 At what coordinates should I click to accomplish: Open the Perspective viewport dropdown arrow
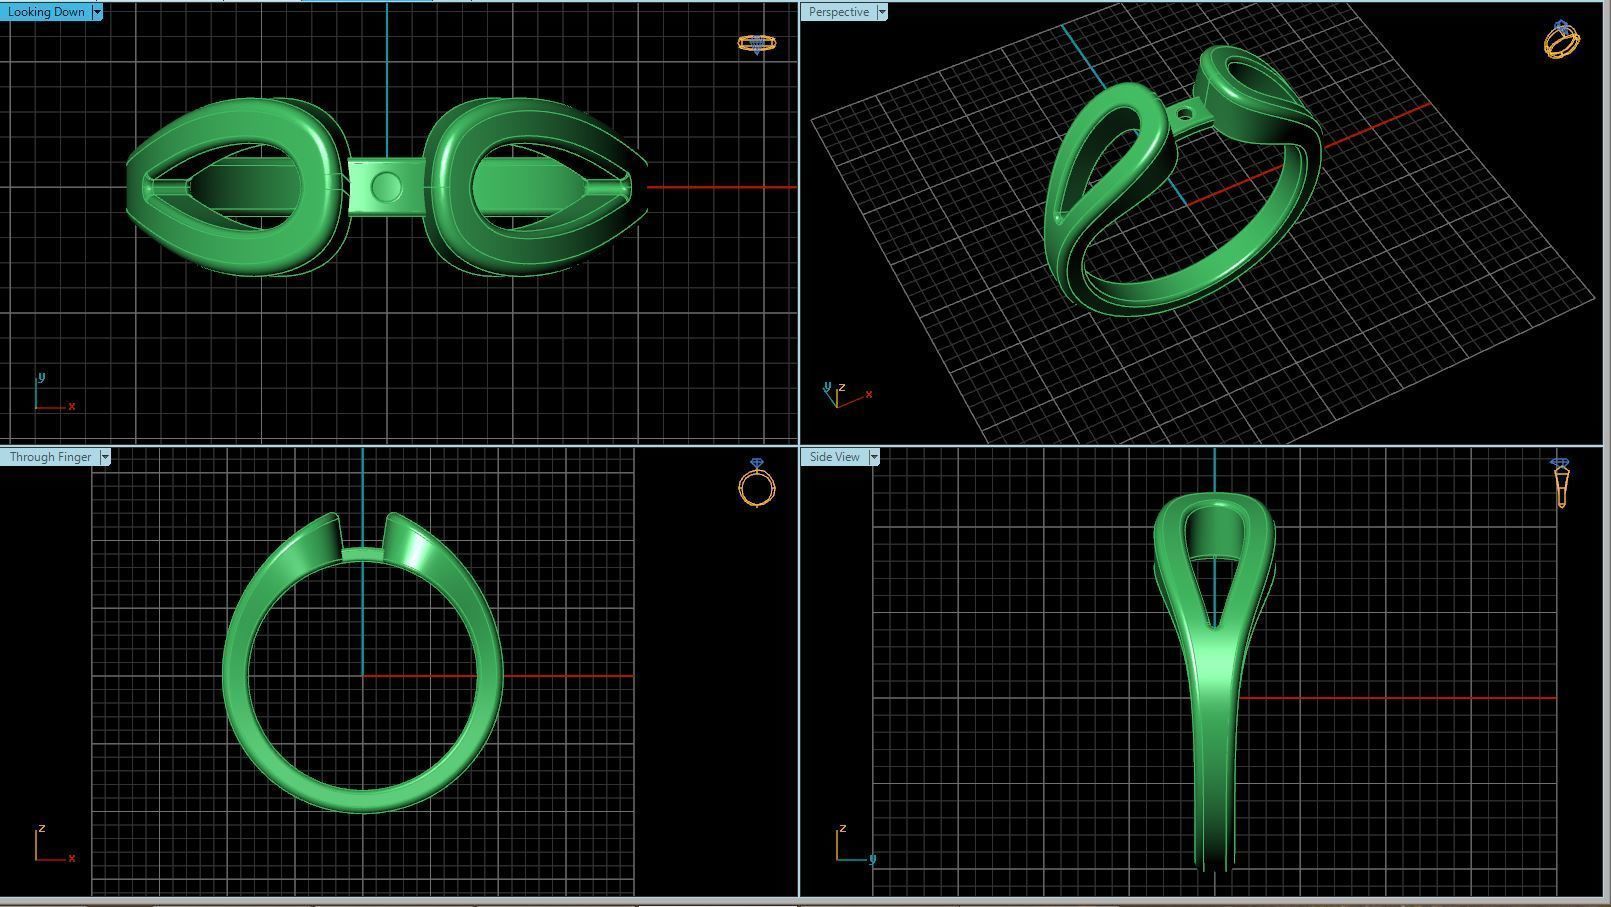pyautogui.click(x=881, y=12)
